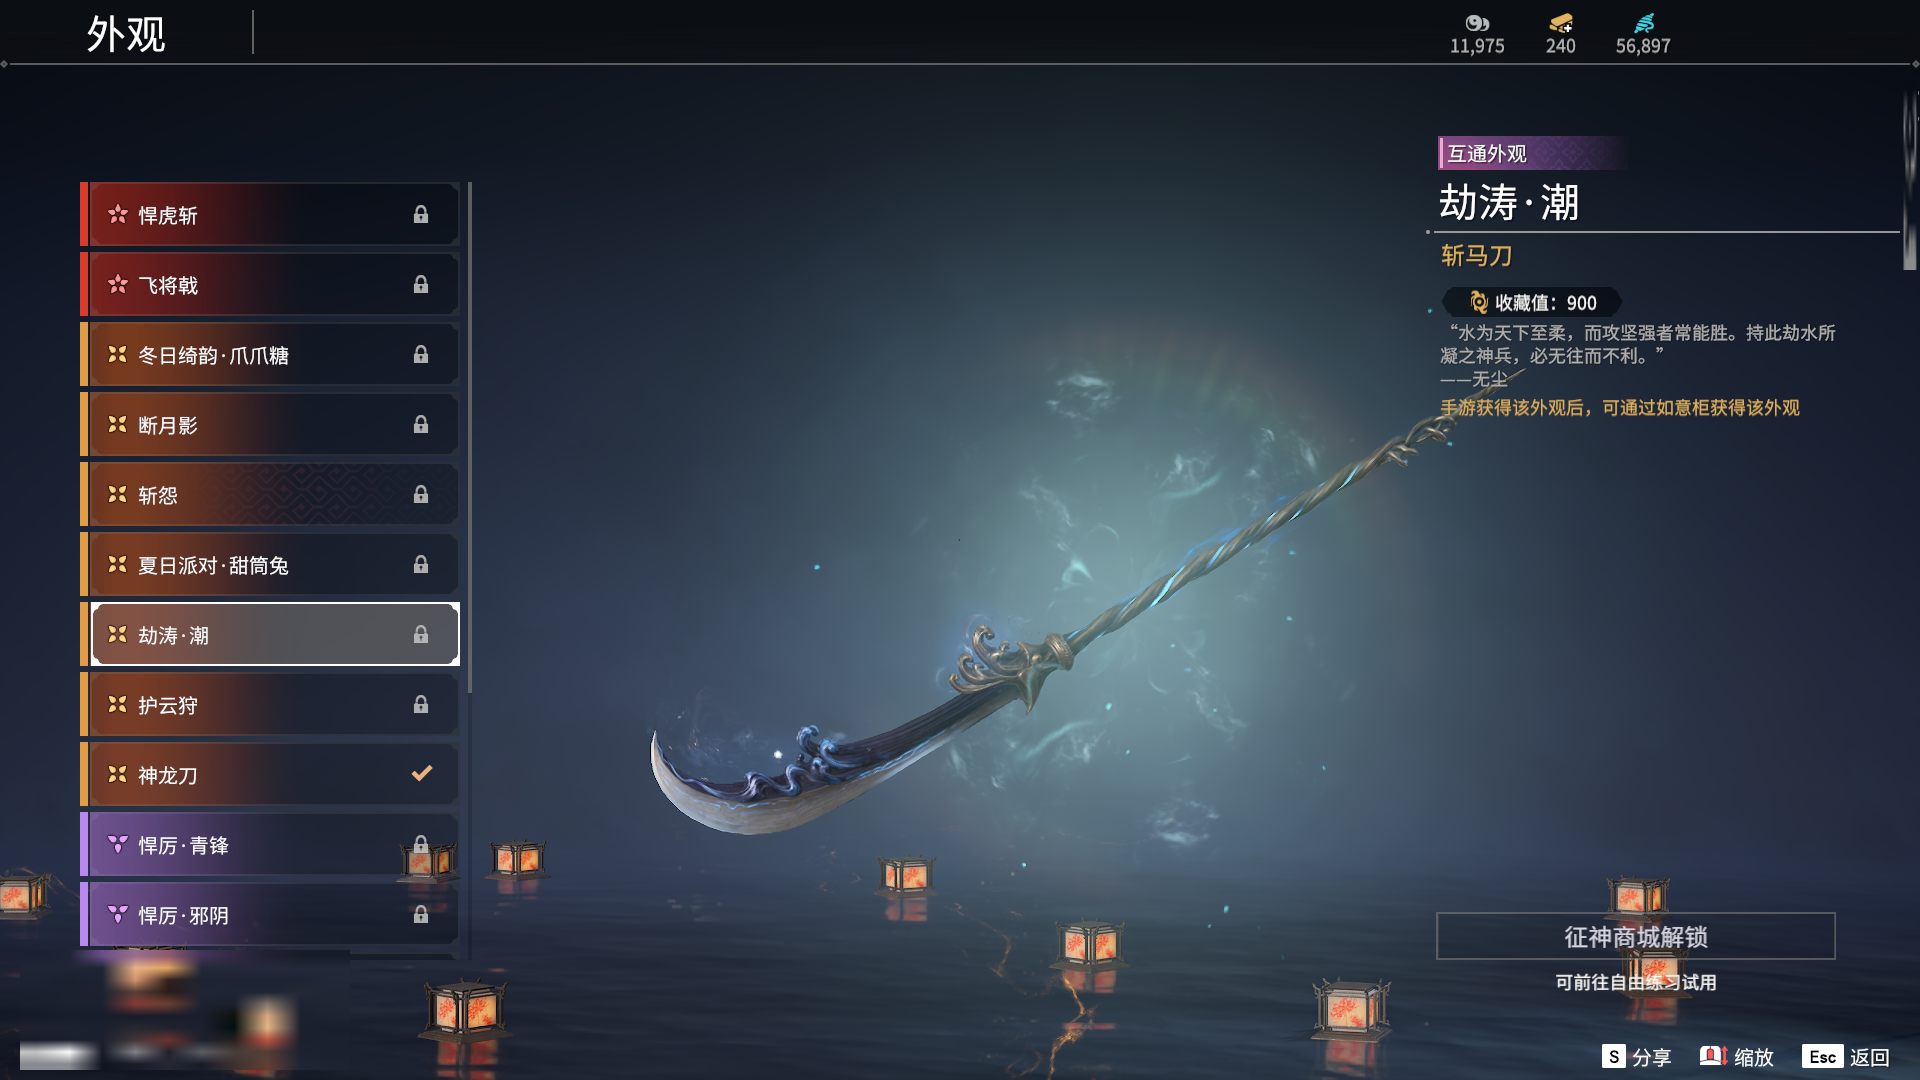Click the 征神商城解锁 button
Image resolution: width=1920 pixels, height=1080 pixels.
point(1636,936)
